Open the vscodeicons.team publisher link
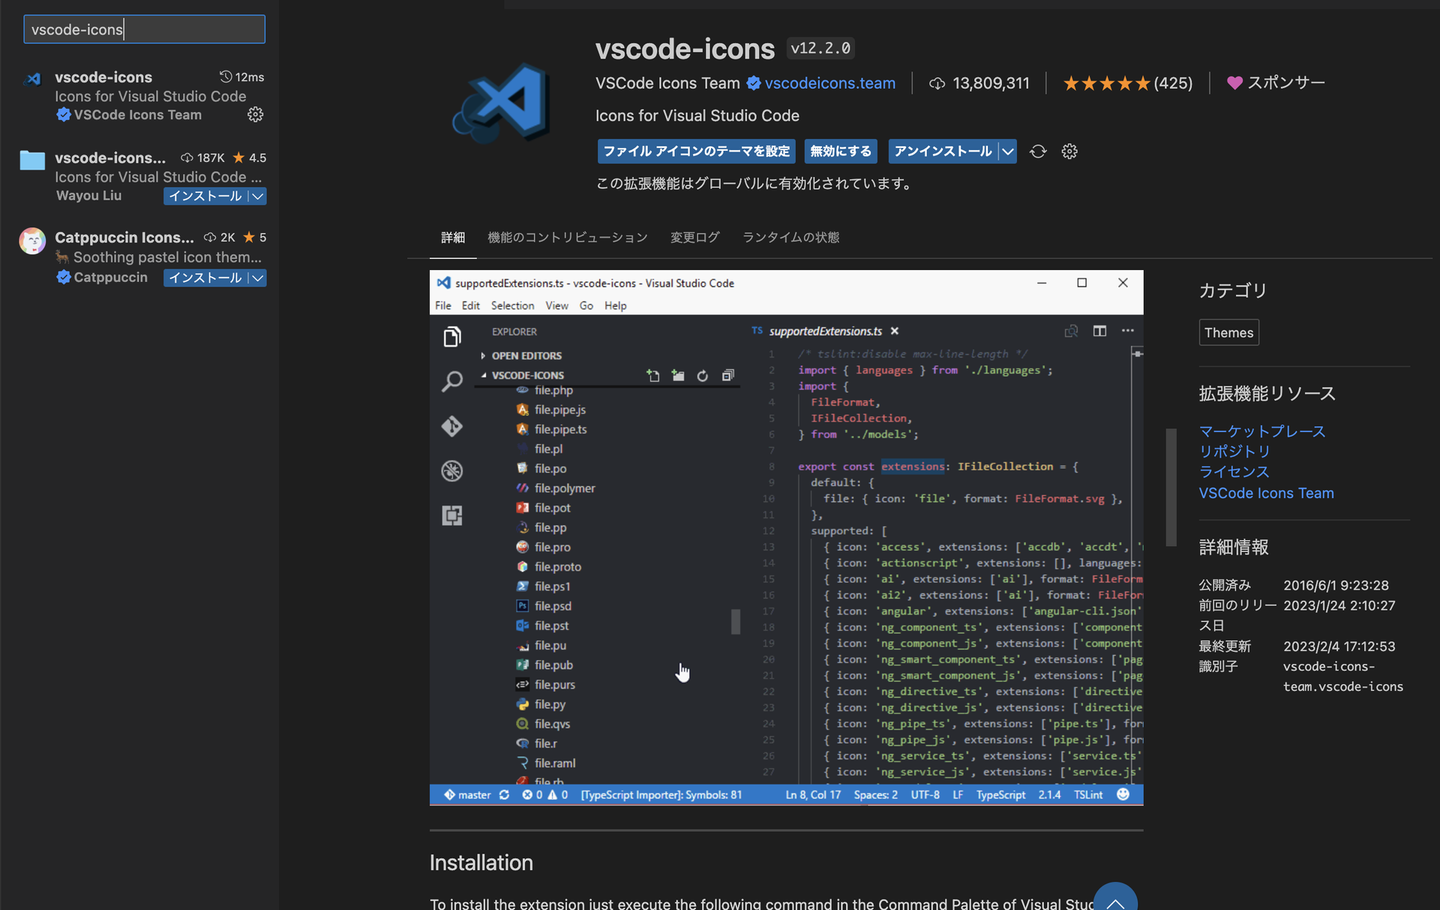This screenshot has height=910, width=1440. tap(830, 83)
